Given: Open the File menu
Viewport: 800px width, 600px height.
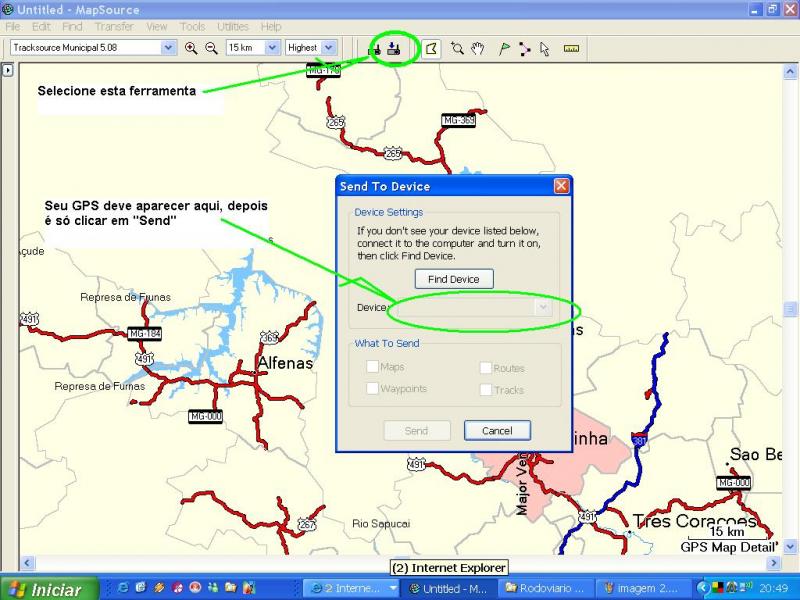Looking at the screenshot, I should coord(12,27).
